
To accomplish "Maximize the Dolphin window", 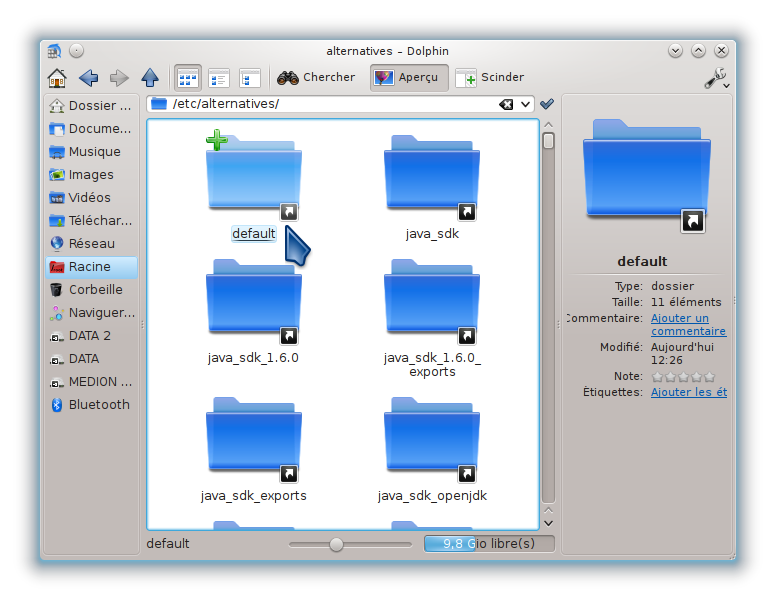I will coord(698,51).
